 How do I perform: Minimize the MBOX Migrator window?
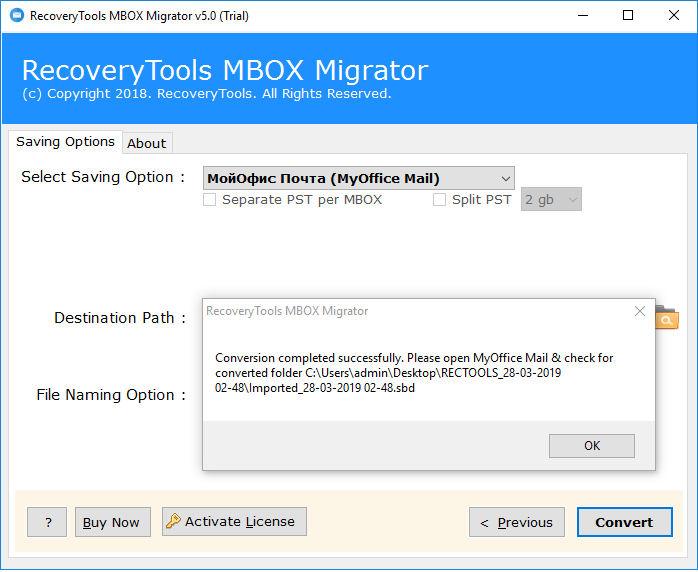(x=583, y=16)
